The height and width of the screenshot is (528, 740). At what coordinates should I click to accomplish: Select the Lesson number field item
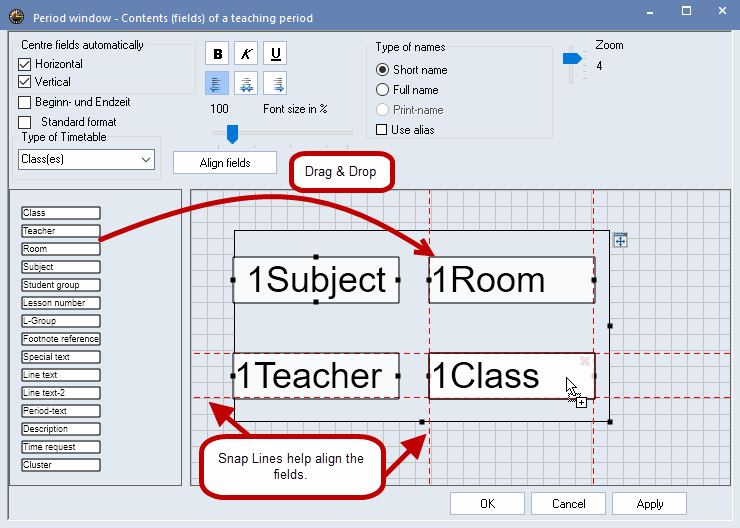(x=61, y=303)
